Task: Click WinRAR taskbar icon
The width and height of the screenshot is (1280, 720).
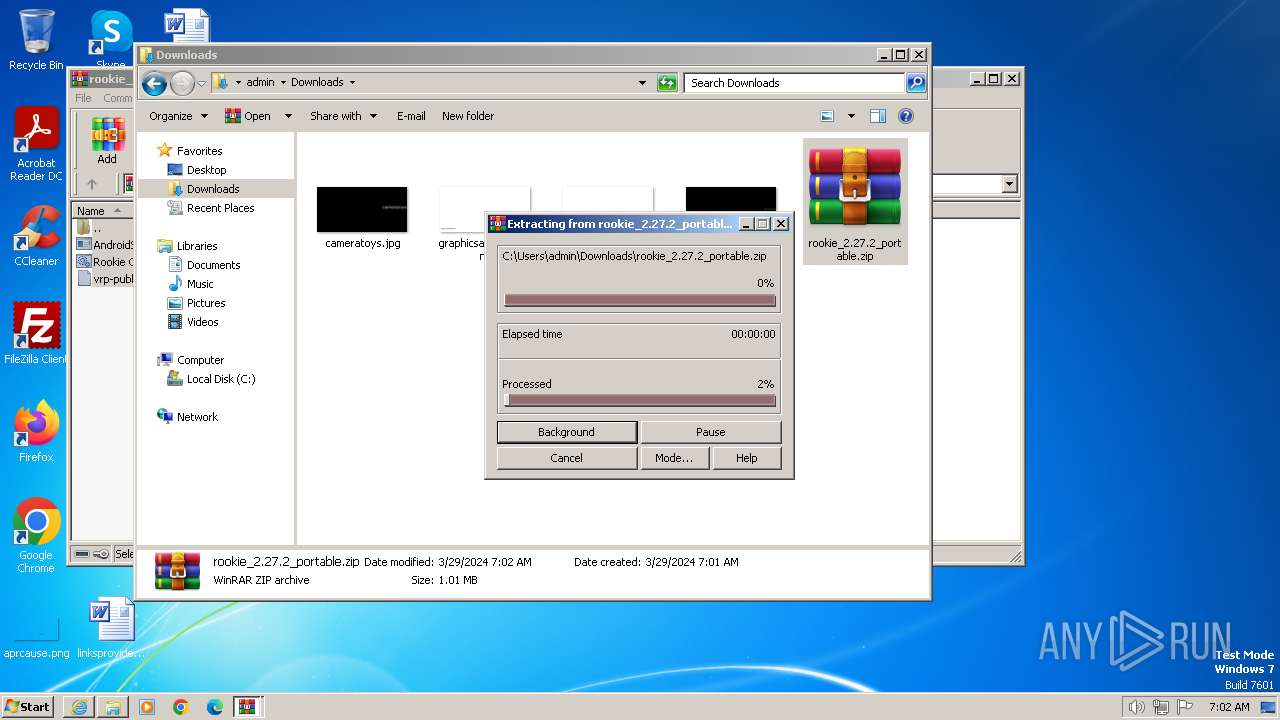Action: click(x=248, y=707)
